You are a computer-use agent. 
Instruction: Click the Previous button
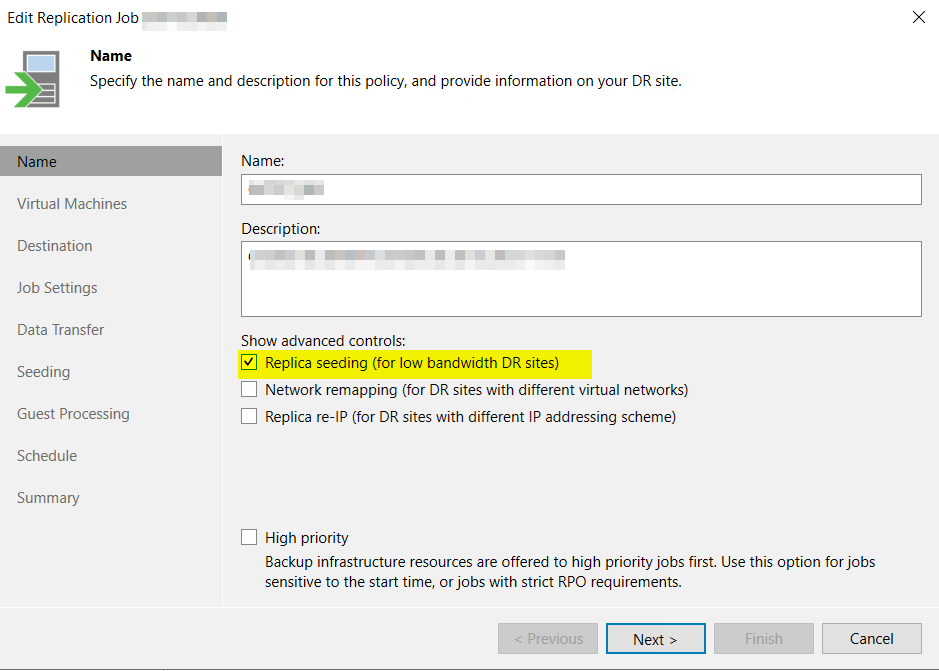[548, 639]
